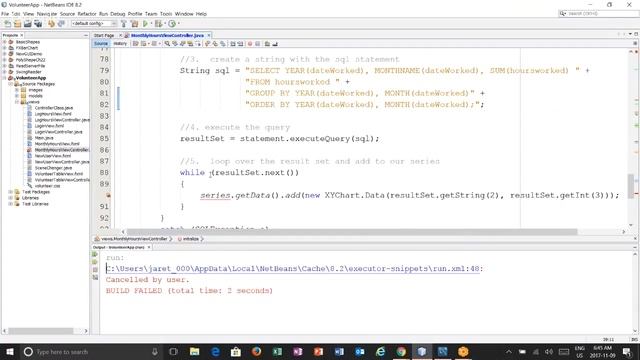Run the project with green arrow
Screen dimensions: 640x360
tap(145, 24)
